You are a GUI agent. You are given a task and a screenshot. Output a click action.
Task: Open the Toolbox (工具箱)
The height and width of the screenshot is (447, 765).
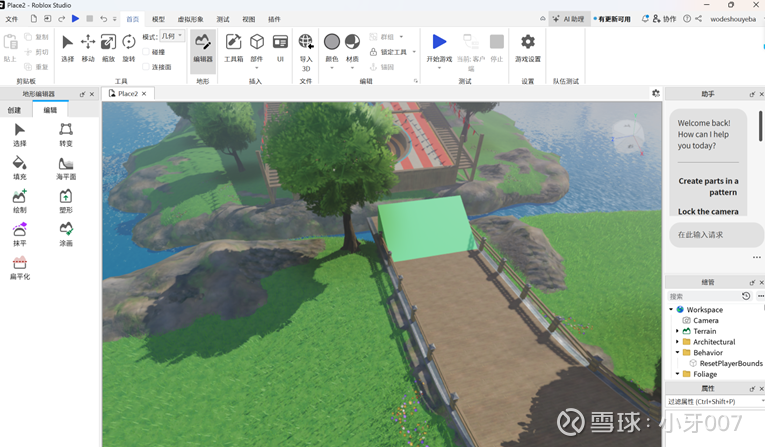coord(233,48)
